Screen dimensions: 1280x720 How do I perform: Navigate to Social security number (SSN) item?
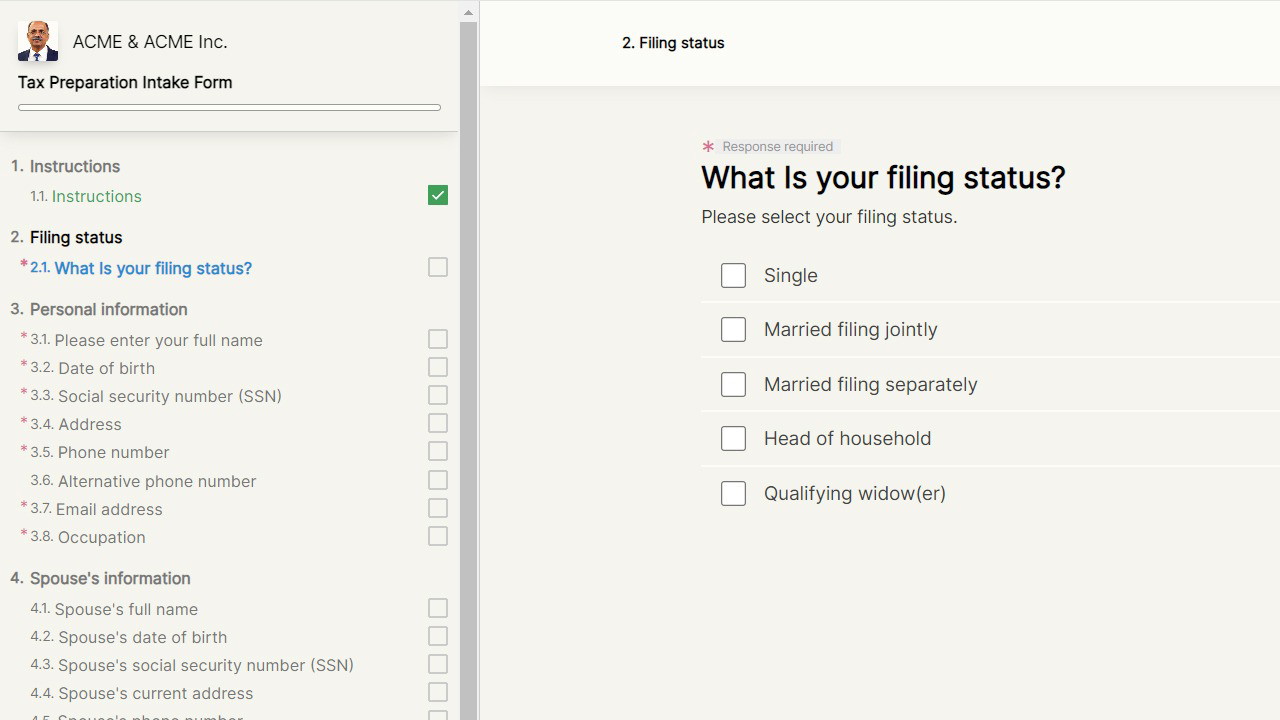(169, 396)
